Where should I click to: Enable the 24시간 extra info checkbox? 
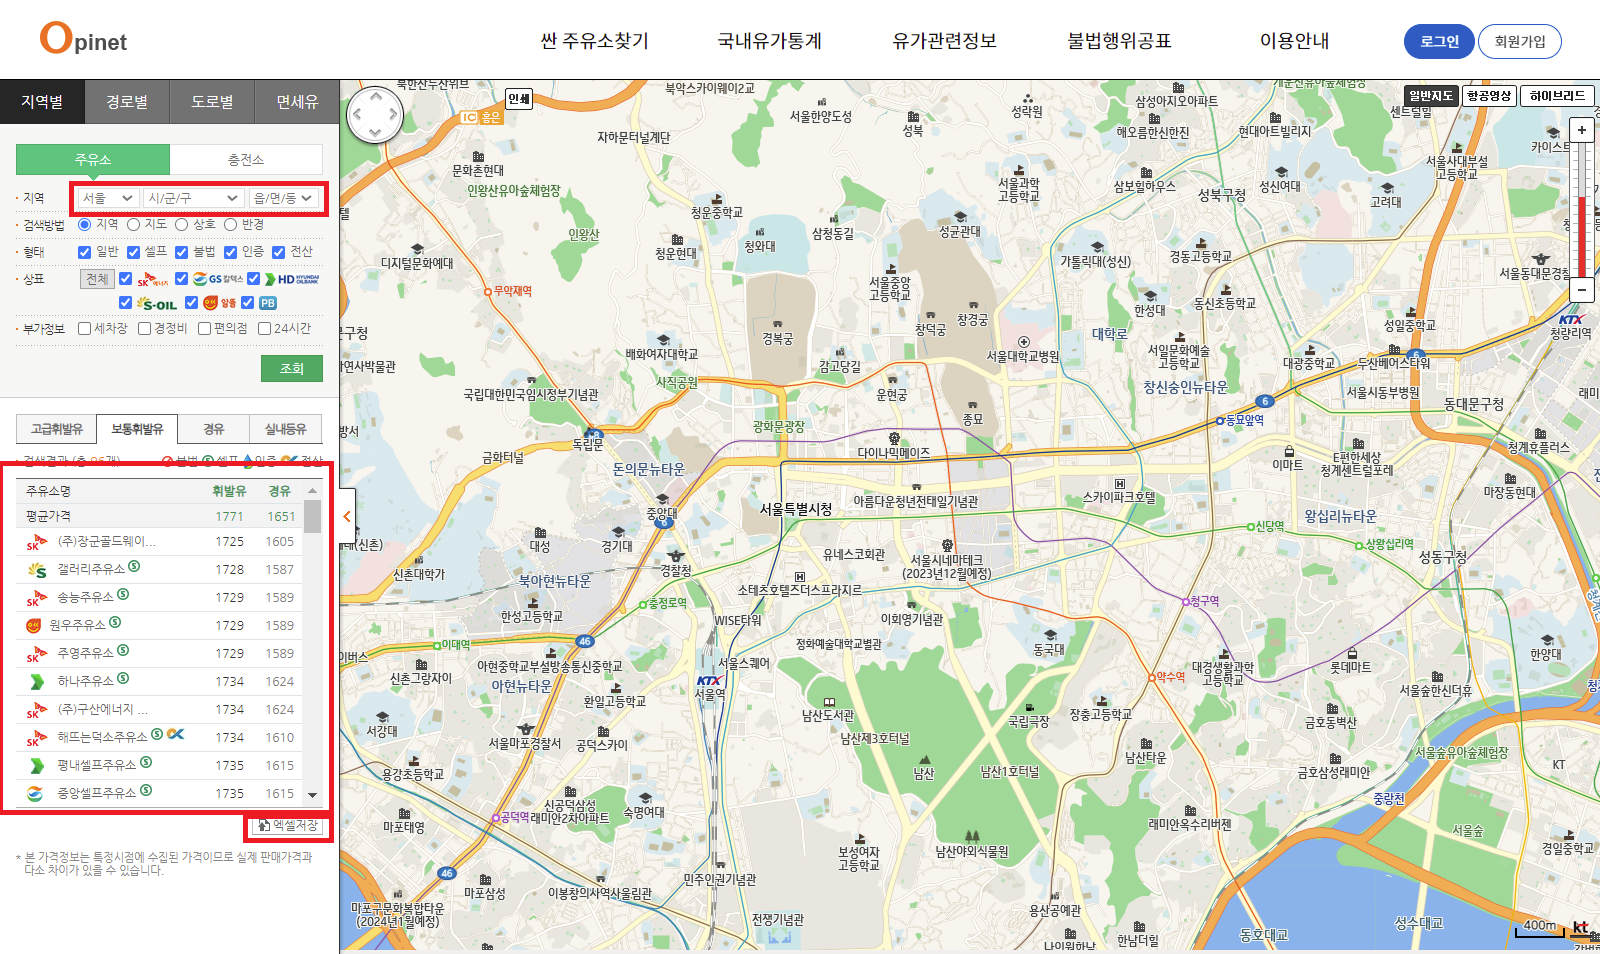tap(265, 328)
